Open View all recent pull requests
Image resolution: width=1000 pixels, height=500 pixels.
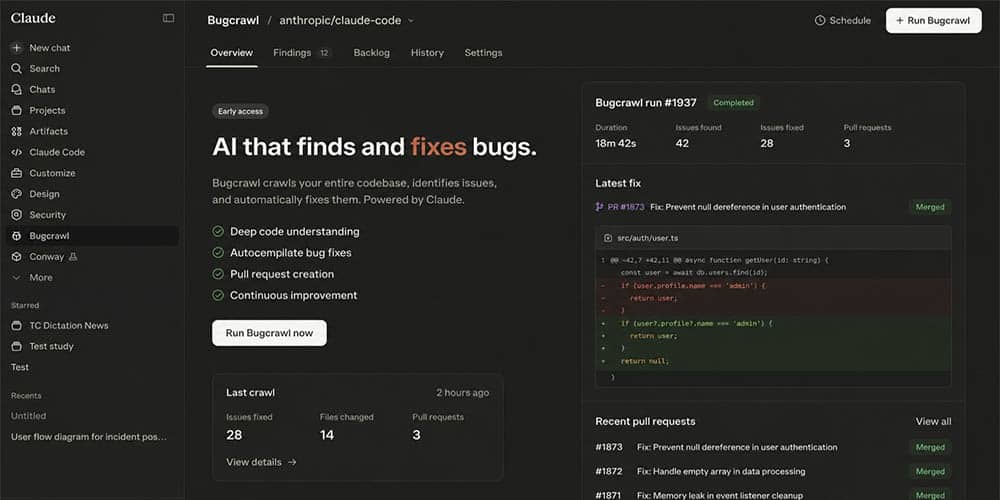click(x=932, y=422)
